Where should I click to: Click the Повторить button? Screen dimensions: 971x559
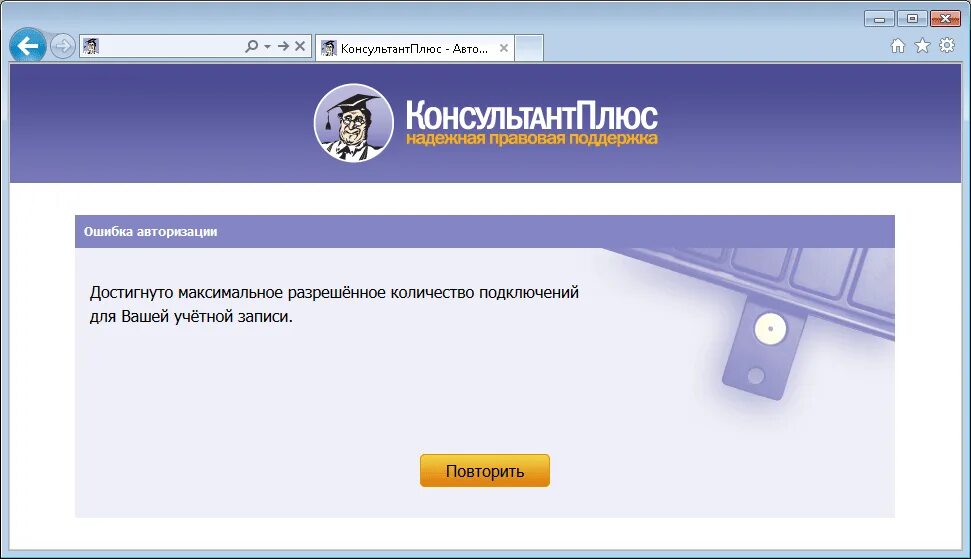485,470
